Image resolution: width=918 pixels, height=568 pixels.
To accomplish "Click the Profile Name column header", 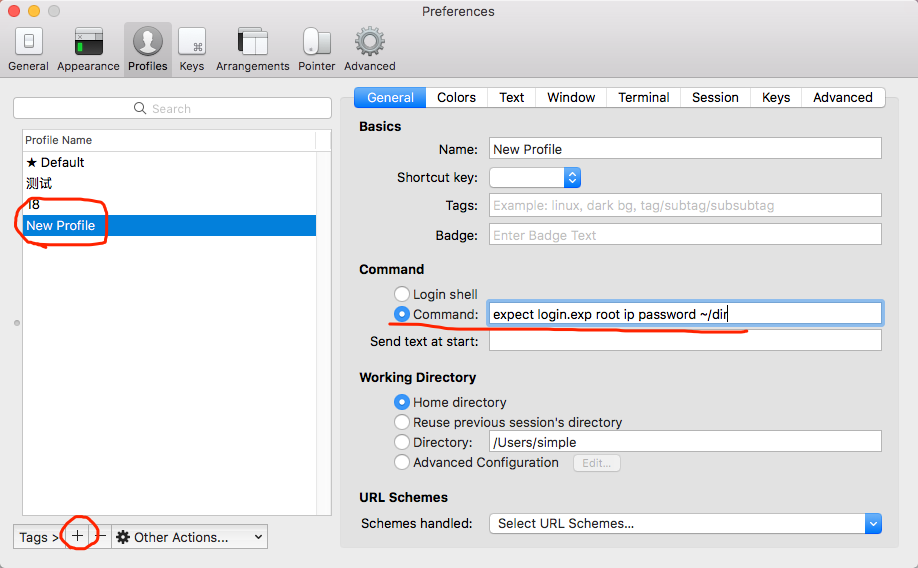I will [169, 140].
